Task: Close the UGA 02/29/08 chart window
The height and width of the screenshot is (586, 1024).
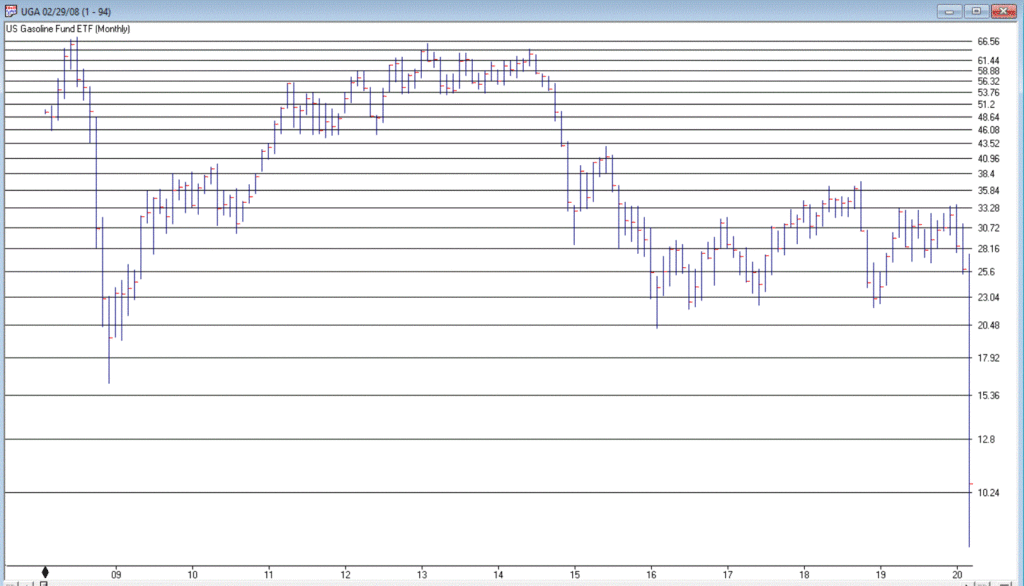Action: (1004, 11)
